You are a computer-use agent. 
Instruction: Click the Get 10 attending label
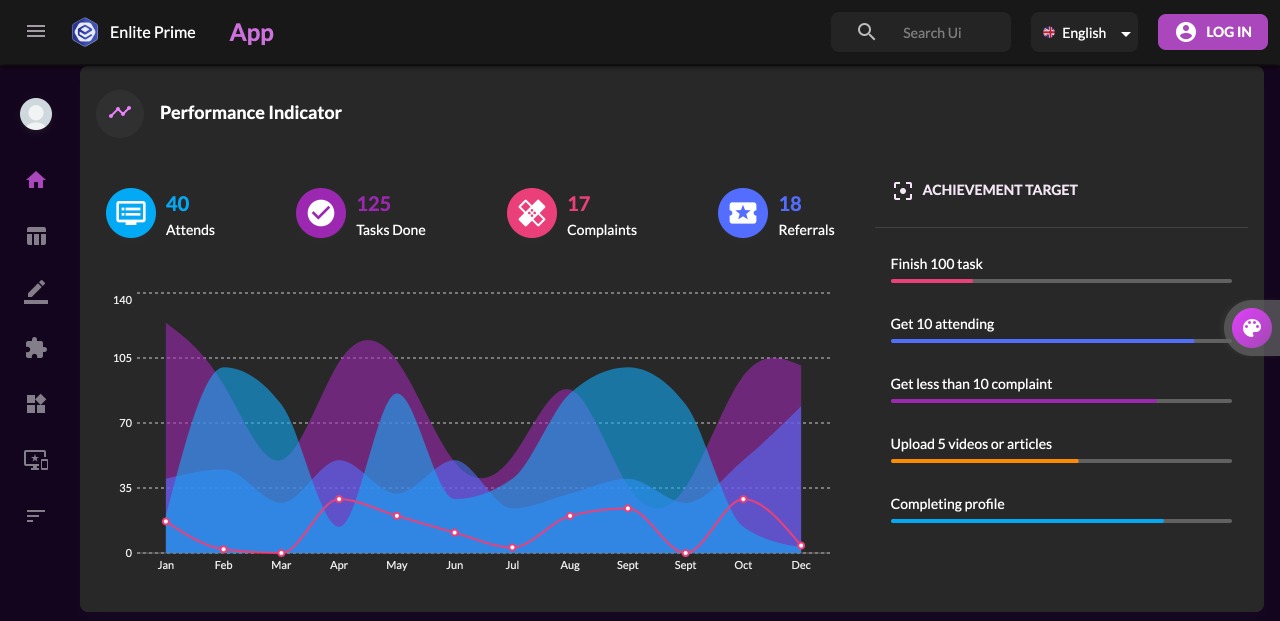943,324
